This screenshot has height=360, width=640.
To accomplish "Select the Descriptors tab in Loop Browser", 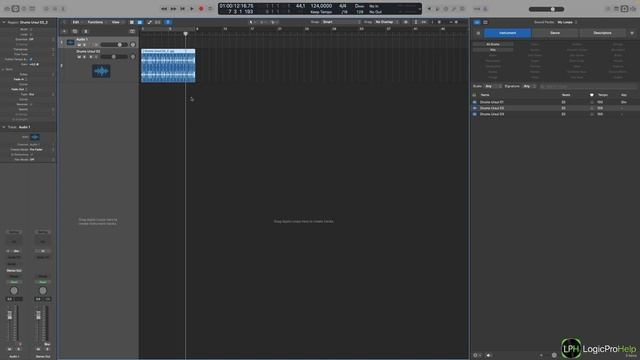I will pyautogui.click(x=602, y=33).
